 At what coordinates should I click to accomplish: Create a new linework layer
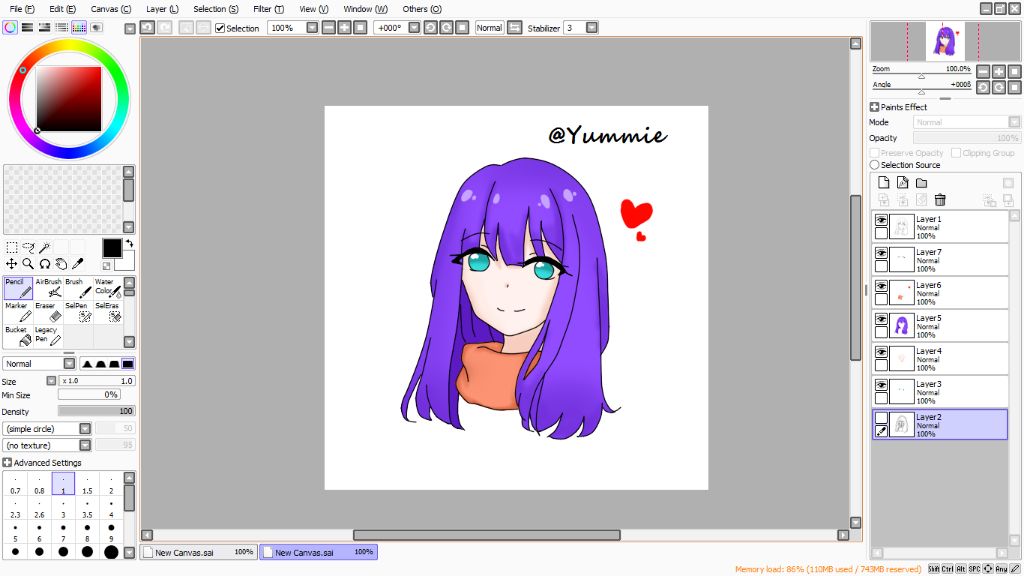point(903,183)
